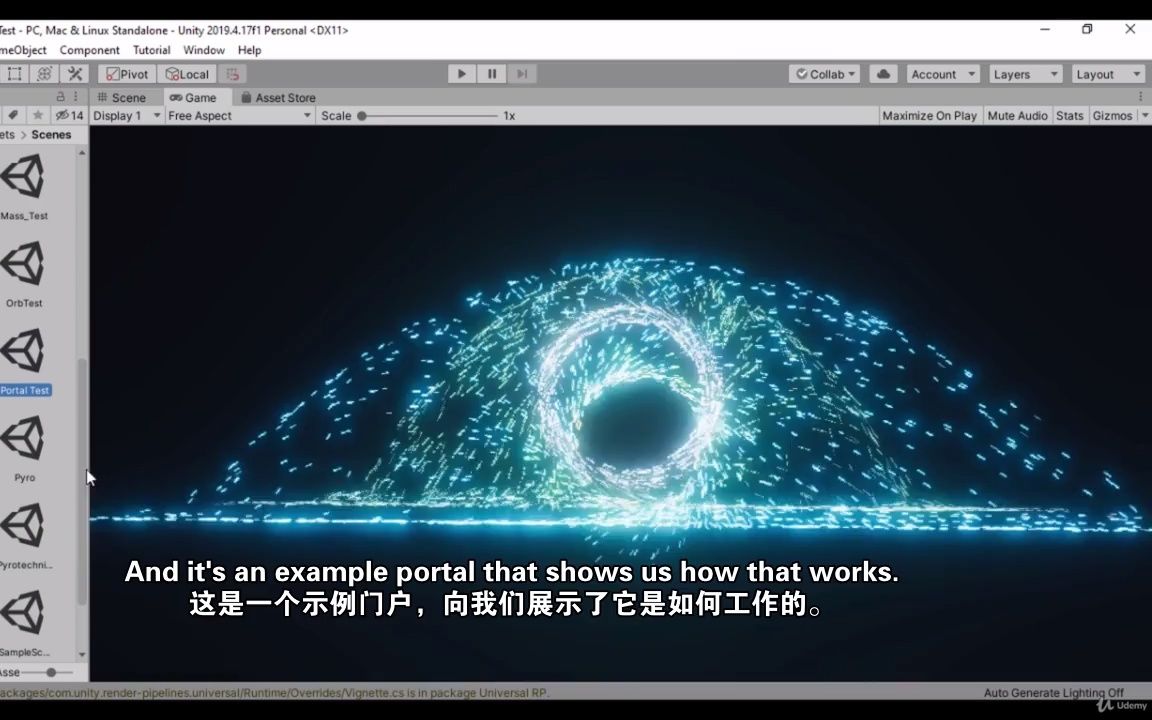Click the Pyro scene asset icon
1152x720 pixels.
coord(22,439)
